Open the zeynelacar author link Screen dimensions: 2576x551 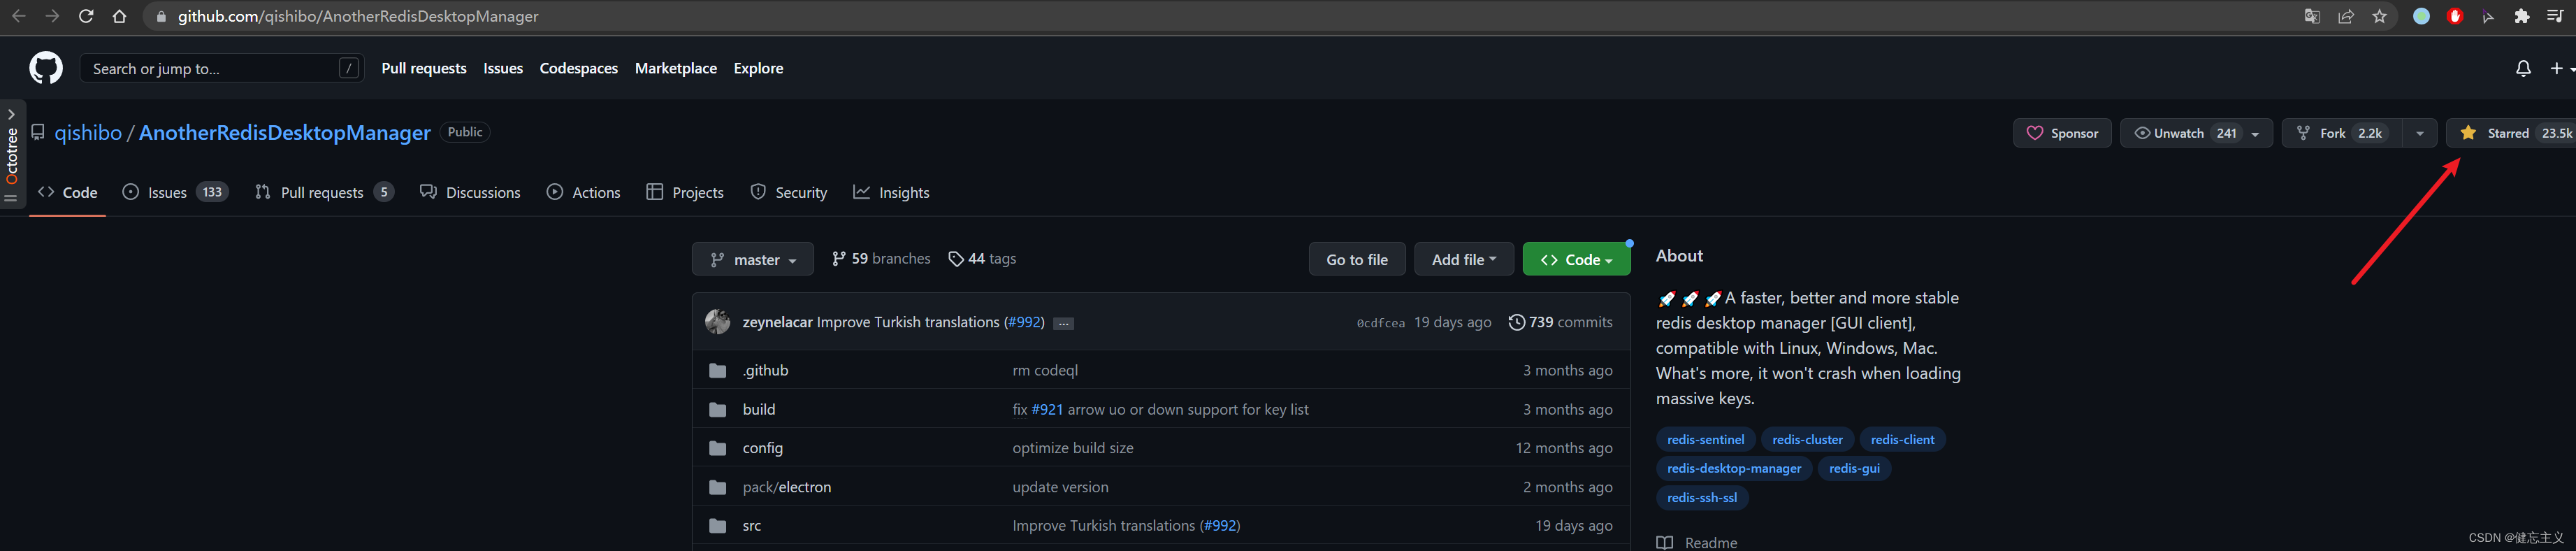click(777, 322)
